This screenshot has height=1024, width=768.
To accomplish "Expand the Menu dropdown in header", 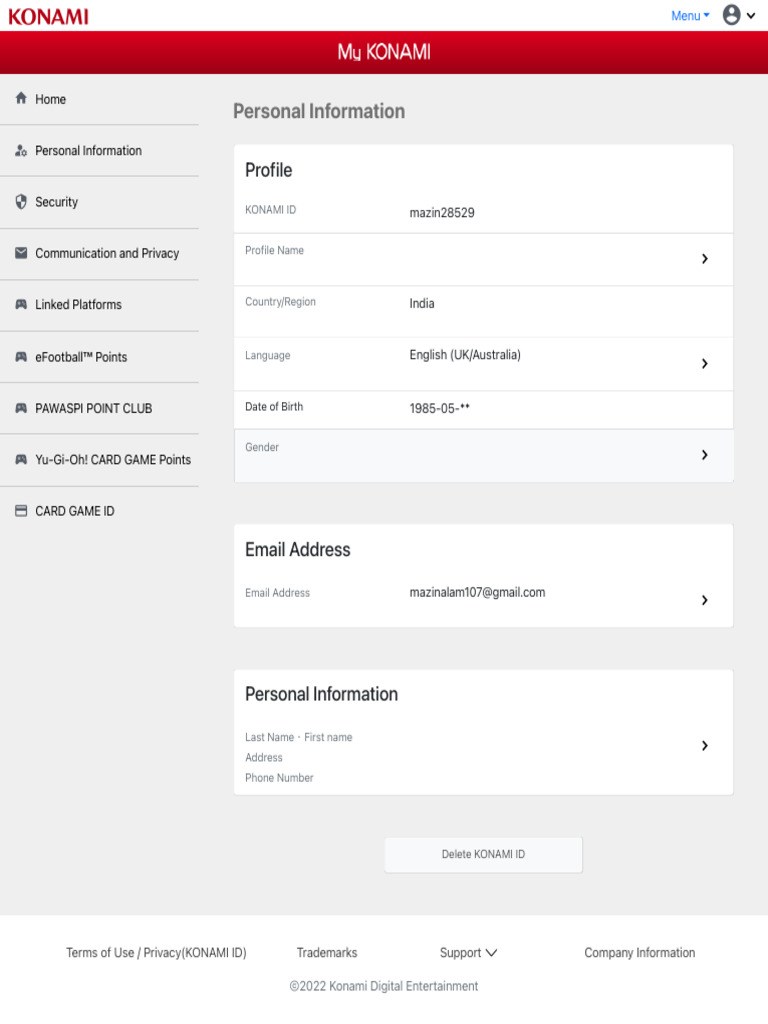I will click(690, 16).
